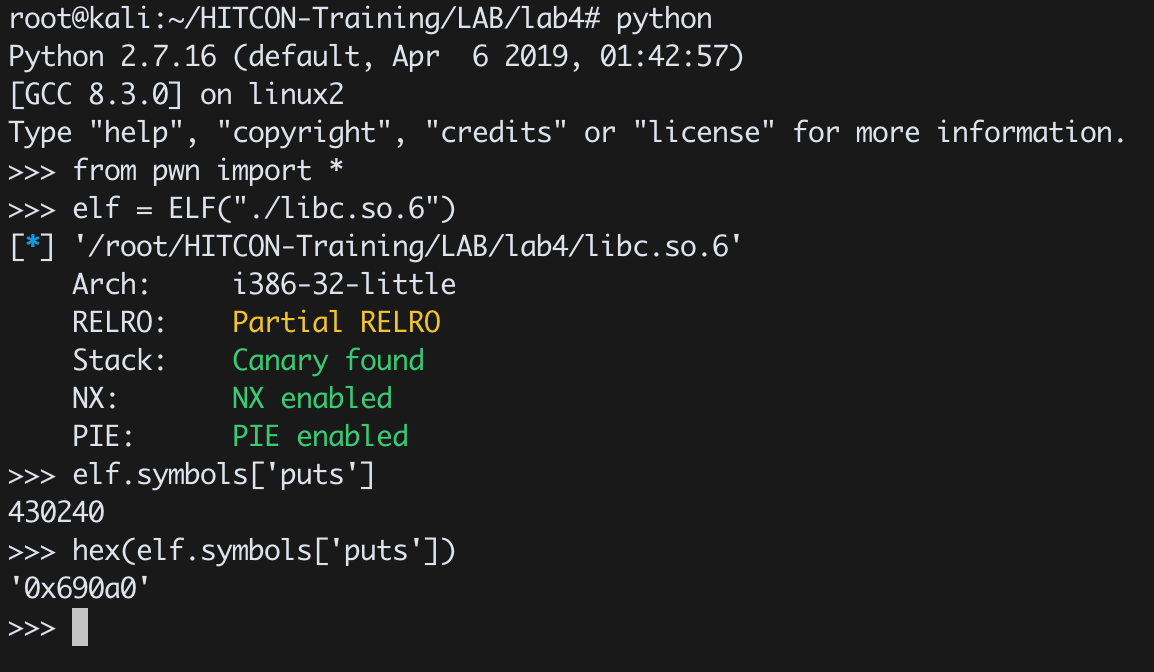The image size is (1154, 672).
Task: Click the 'Partial RELRO' yellow text
Action: [x=336, y=322]
